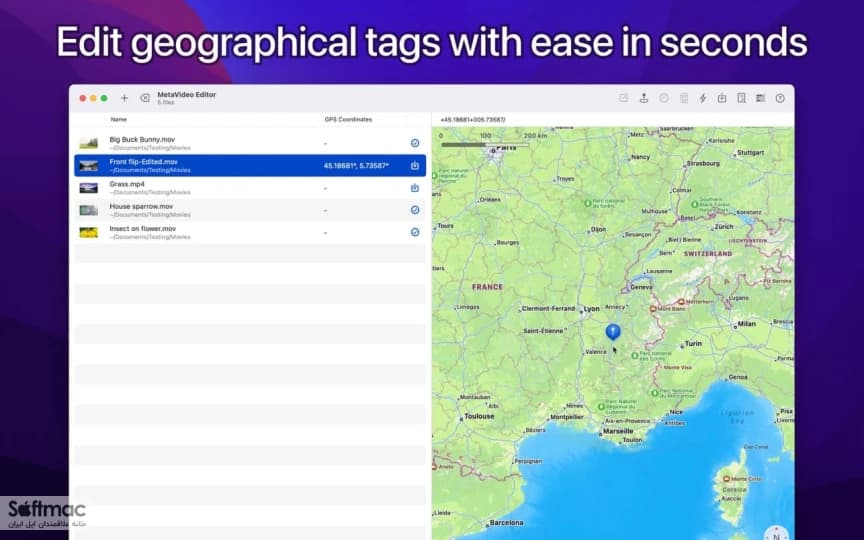Click the blue location pin on map
This screenshot has width=864, height=540.
[x=613, y=332]
